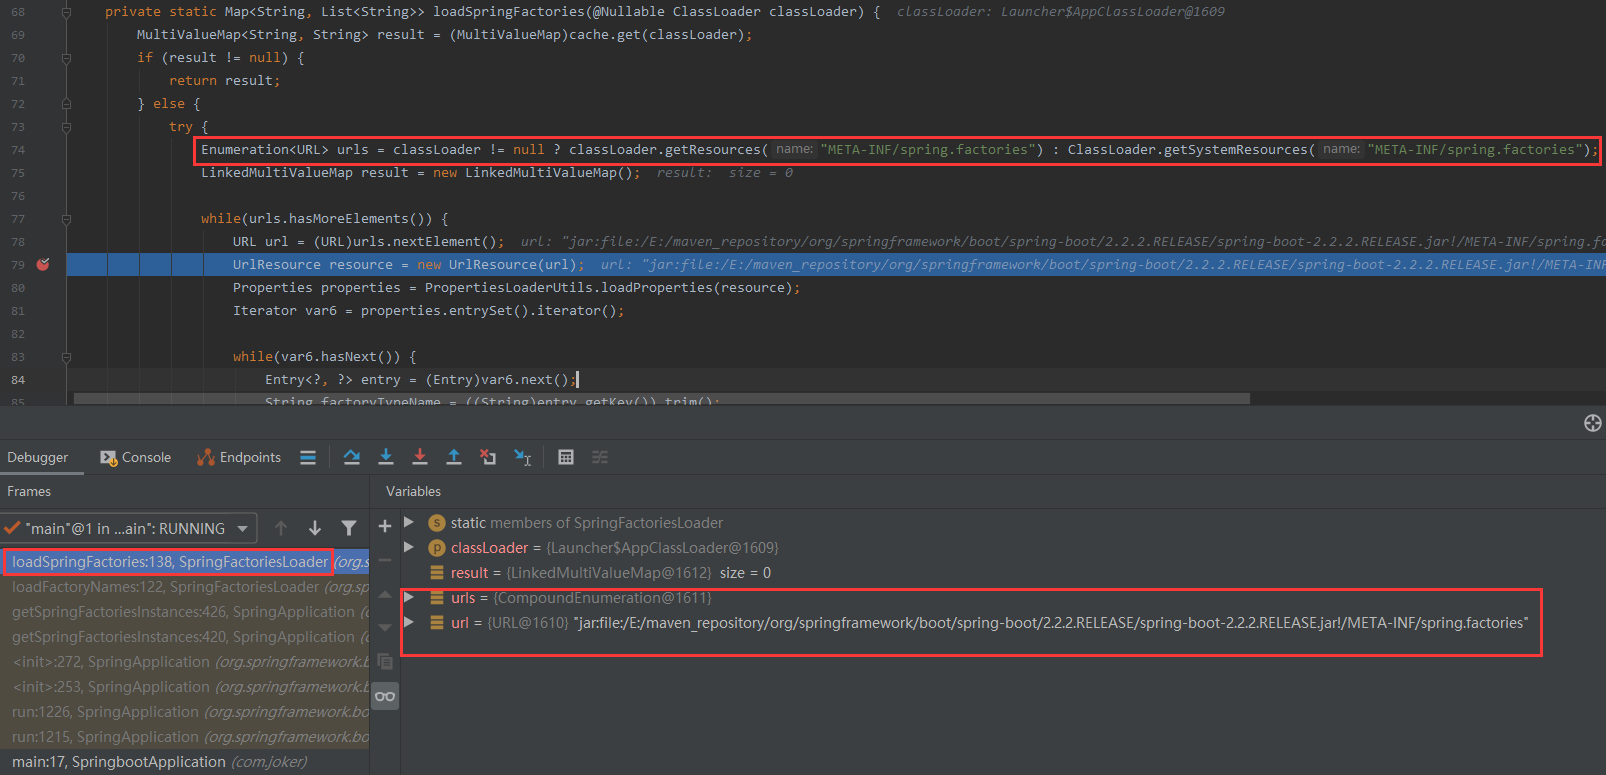
Task: Click 'return result;' on line 71
Action: coord(225,81)
